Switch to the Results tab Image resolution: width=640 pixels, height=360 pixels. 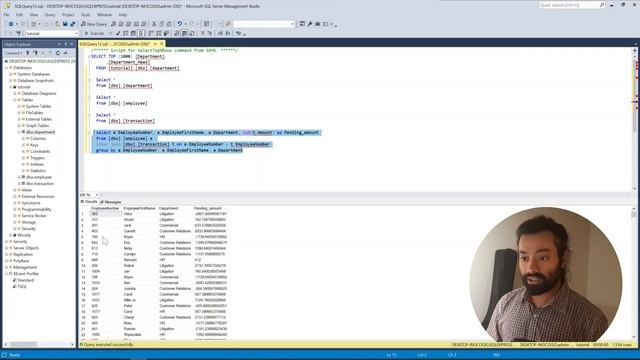point(89,202)
